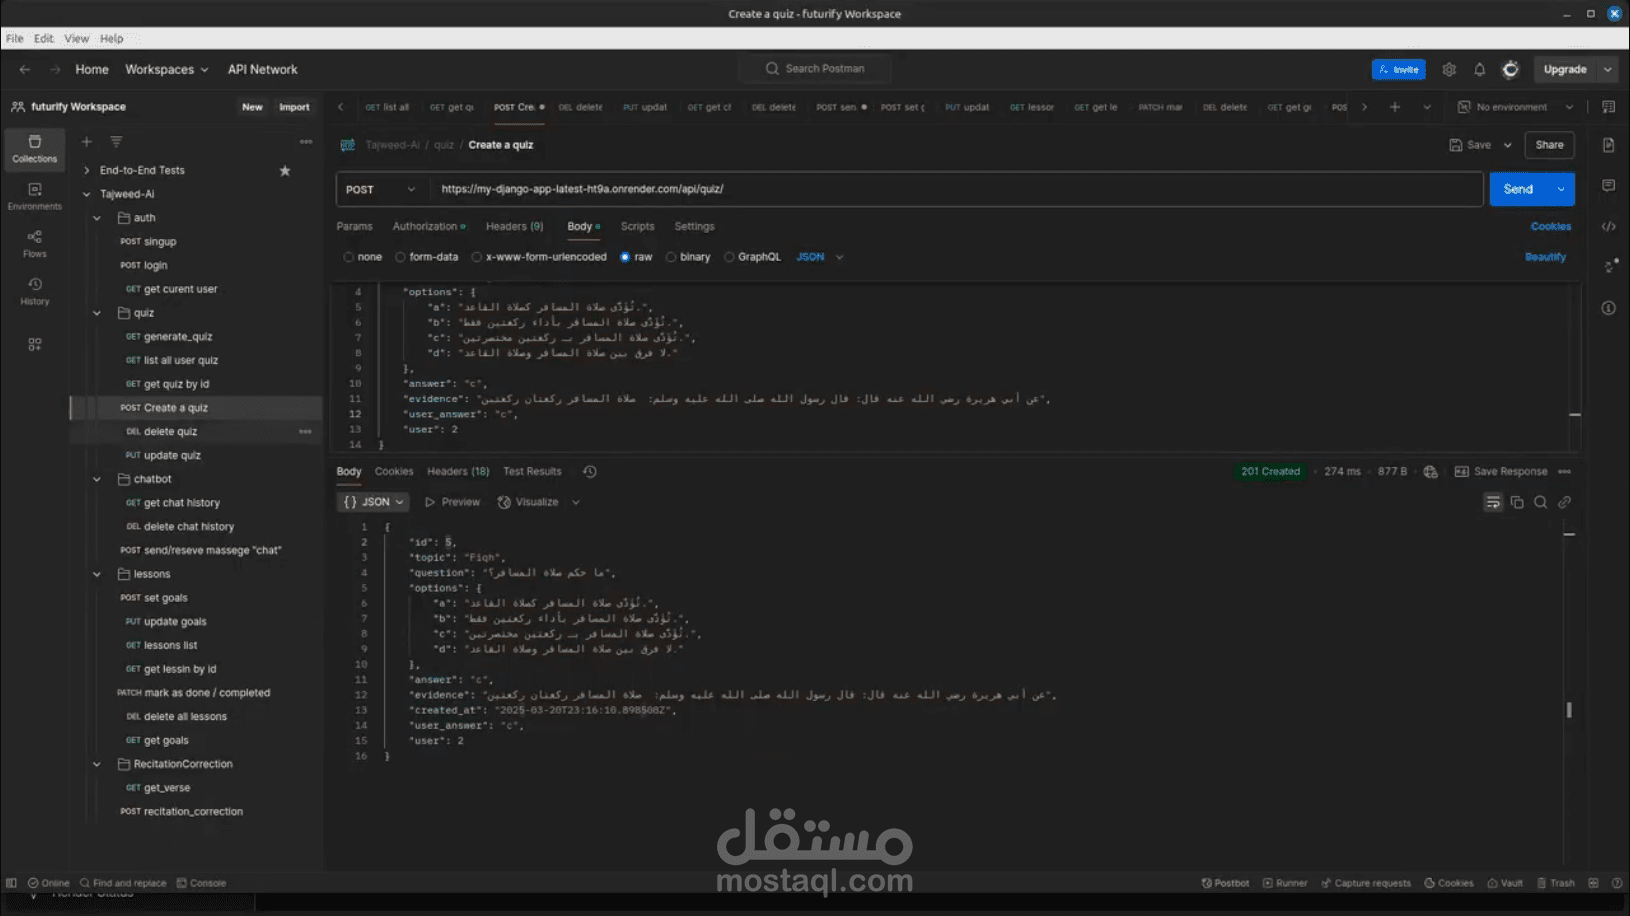Screen dimensions: 1630x916
Task: Open the response JSON format dropdown
Action: point(373,502)
